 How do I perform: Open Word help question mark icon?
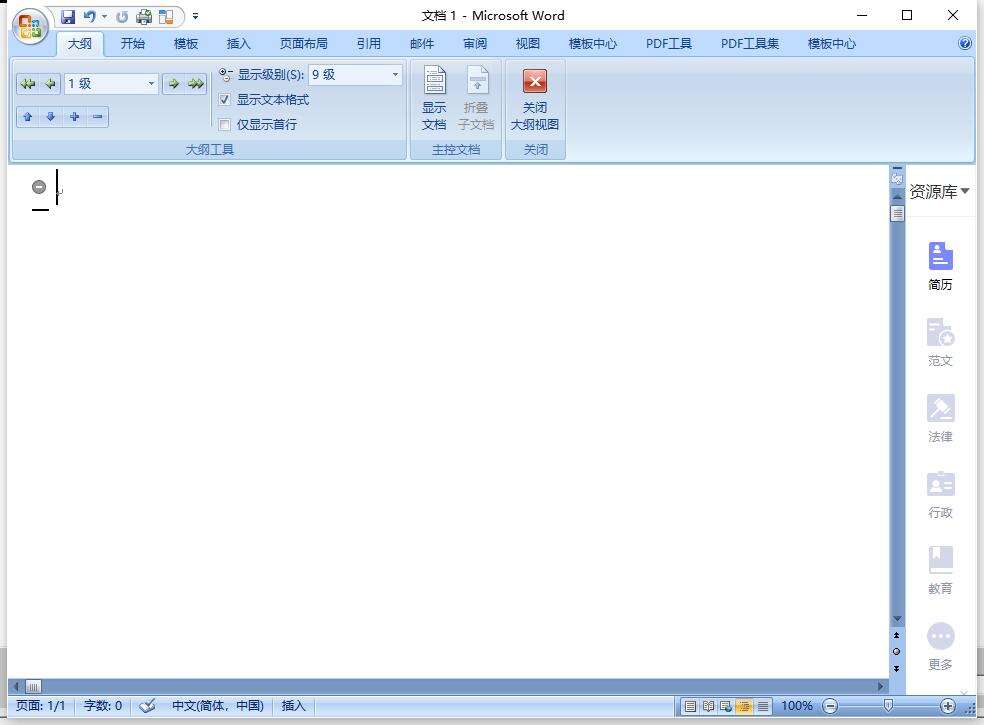[965, 43]
